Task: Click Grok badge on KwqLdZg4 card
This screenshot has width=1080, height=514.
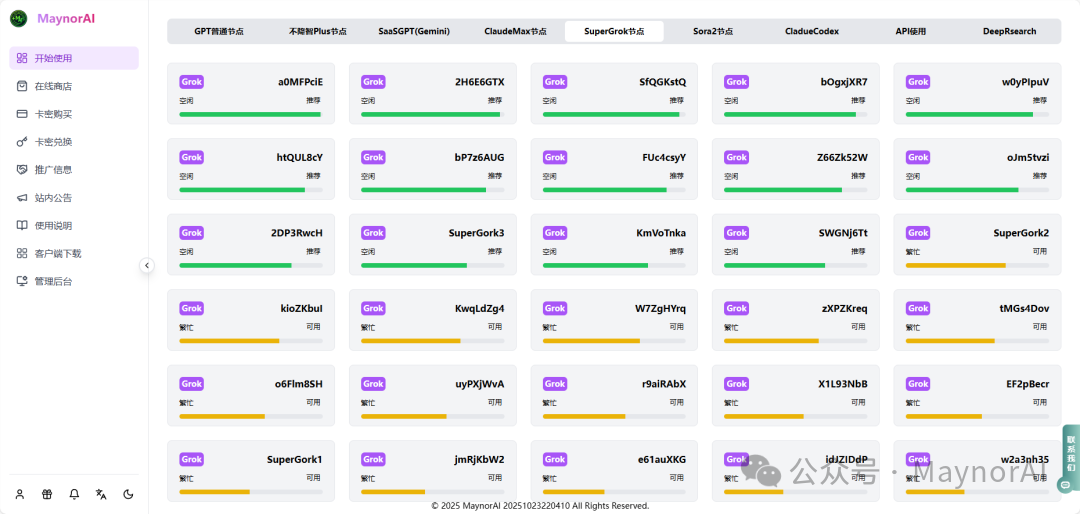Action: click(x=373, y=309)
